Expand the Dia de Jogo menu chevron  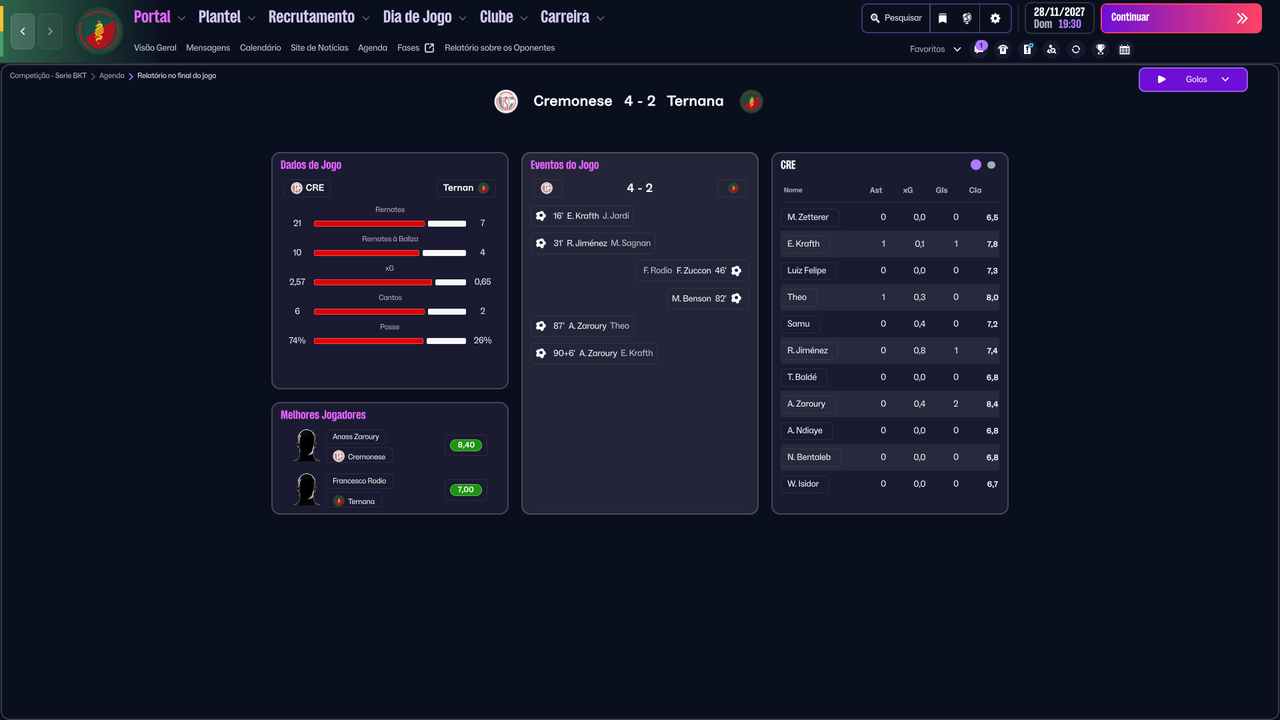coord(463,18)
